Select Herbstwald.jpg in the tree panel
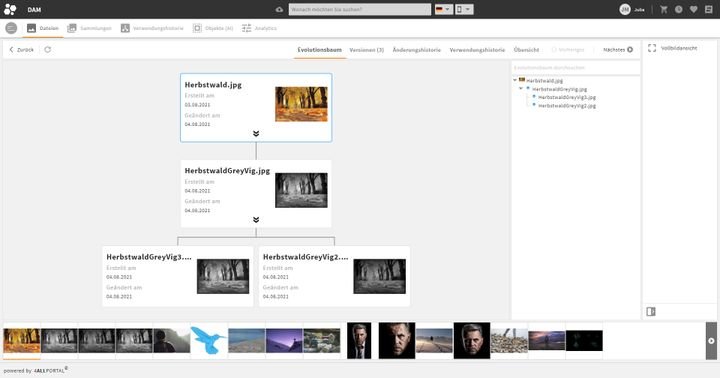Image resolution: width=720 pixels, height=378 pixels. pos(544,80)
